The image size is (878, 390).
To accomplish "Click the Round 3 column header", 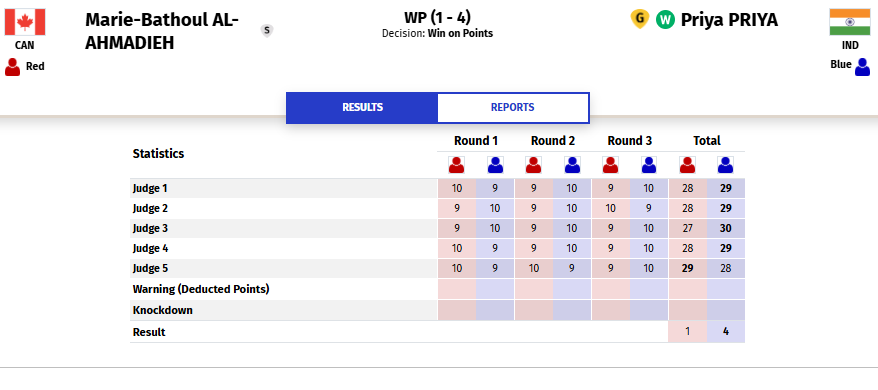I will click(x=629, y=141).
